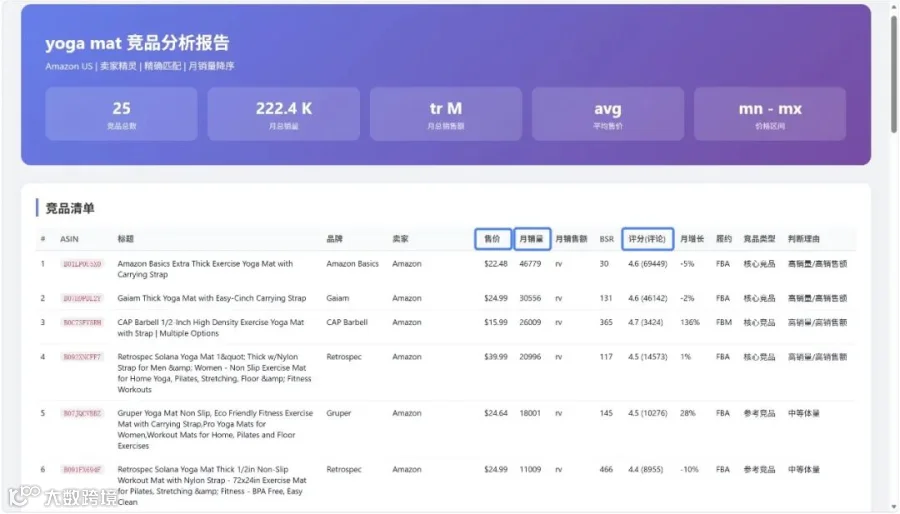Screen dimensions: 900x514
Task: Click the brand cell 'Gruper'
Action: (339, 413)
